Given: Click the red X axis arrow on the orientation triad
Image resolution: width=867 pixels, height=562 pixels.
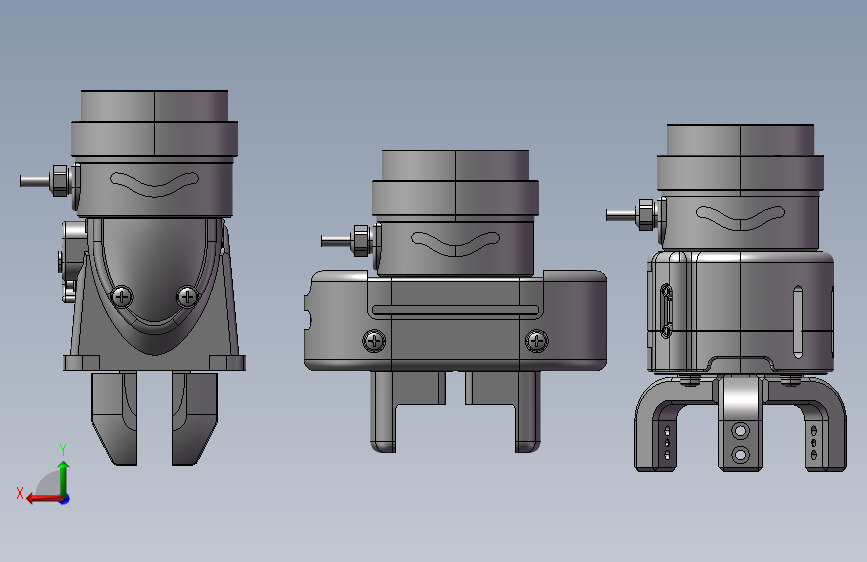Looking at the screenshot, I should point(43,499).
